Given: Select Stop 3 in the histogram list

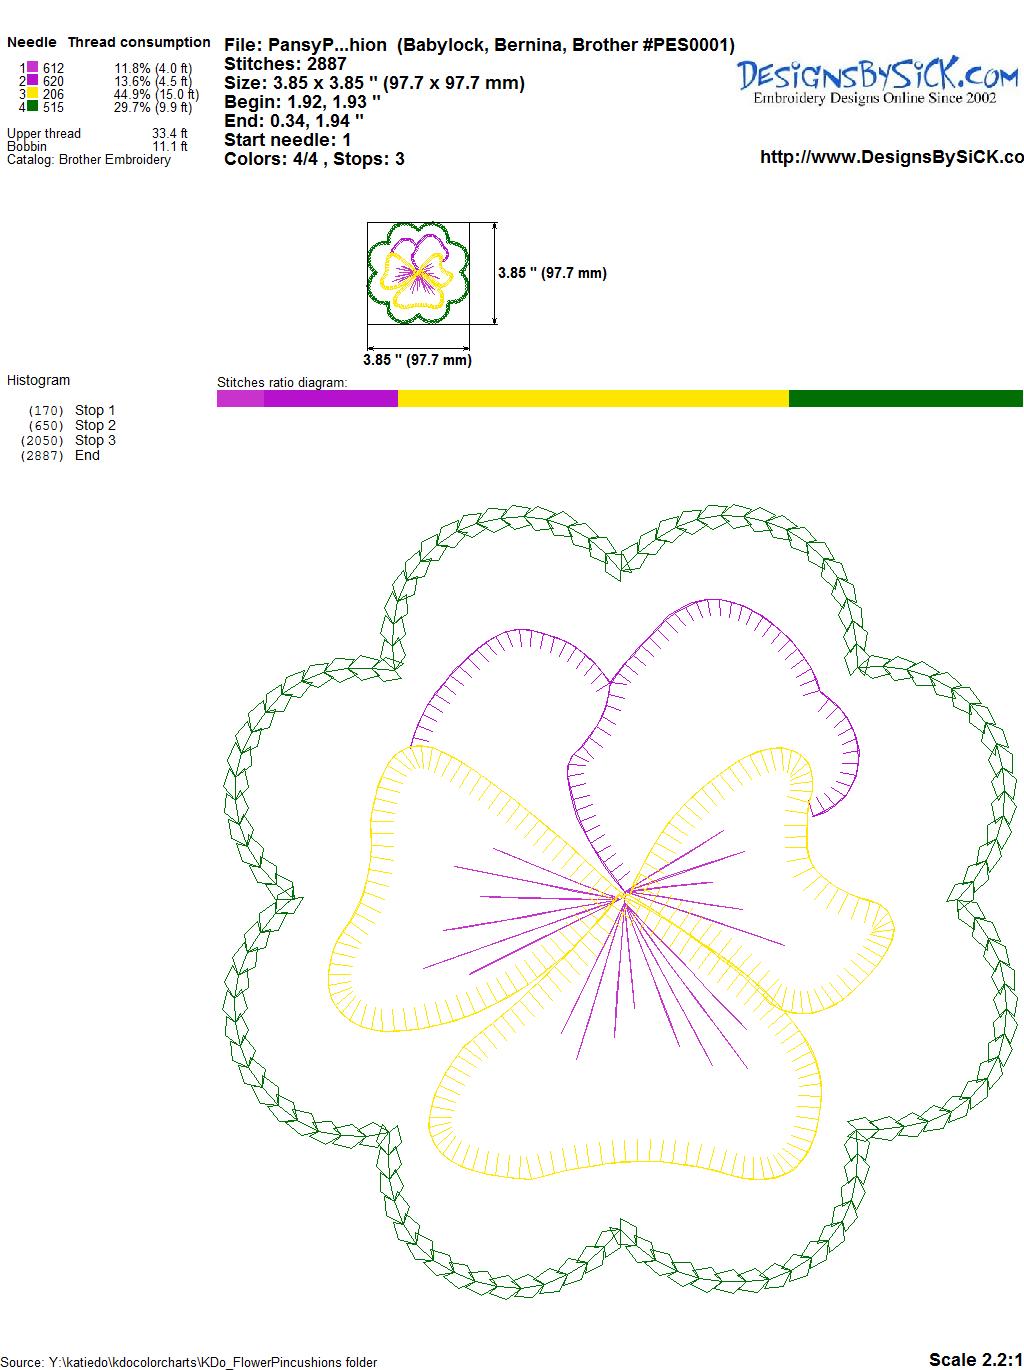Looking at the screenshot, I should pyautogui.click(x=95, y=440).
